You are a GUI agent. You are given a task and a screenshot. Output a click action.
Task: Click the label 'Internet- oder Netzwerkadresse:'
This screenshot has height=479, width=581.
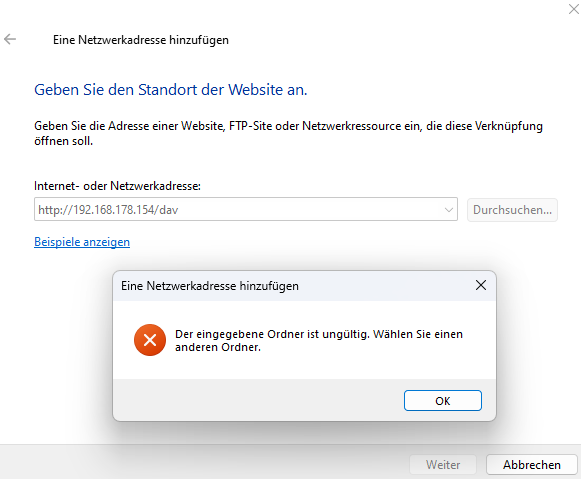[x=117, y=186]
